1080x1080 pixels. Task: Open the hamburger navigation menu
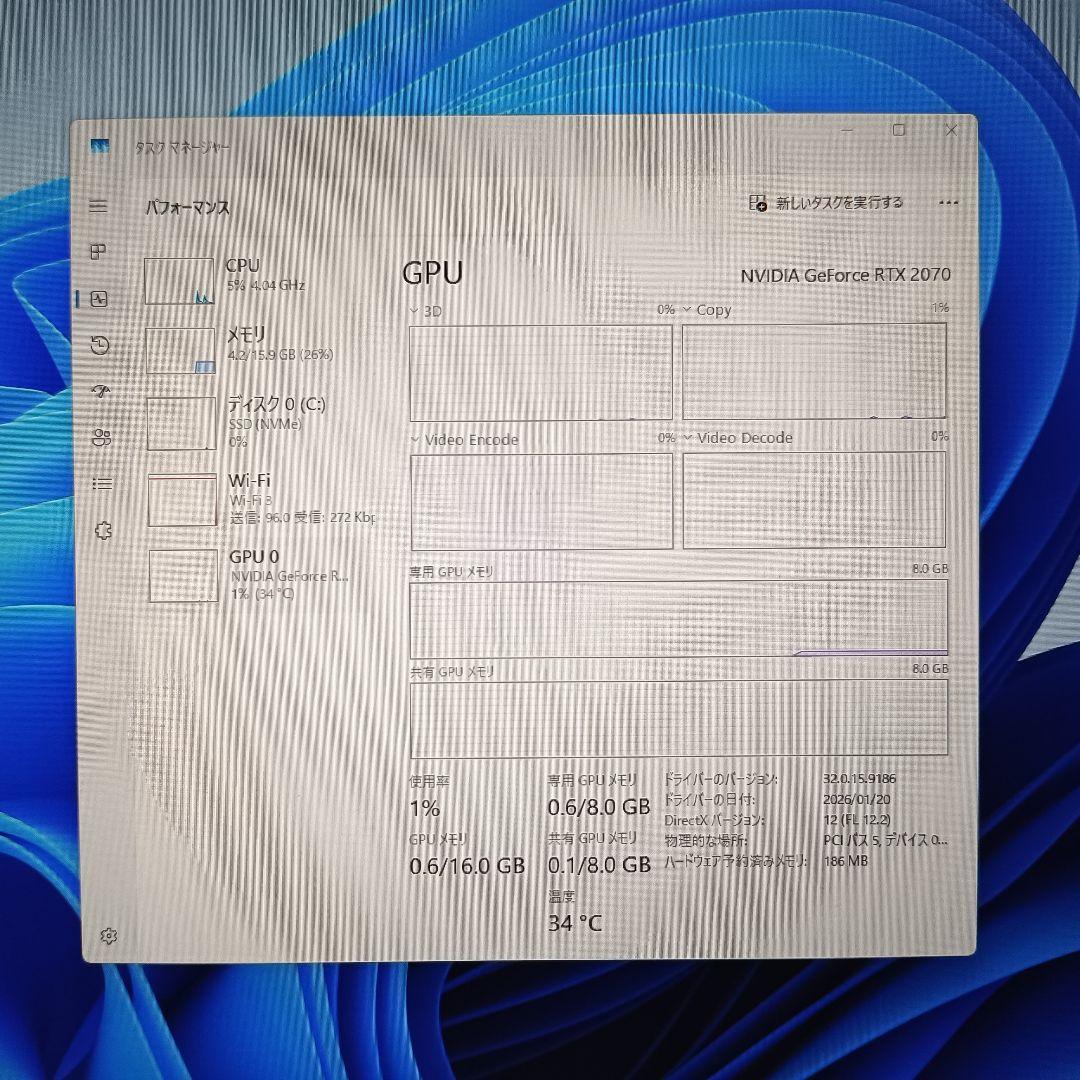(98, 206)
